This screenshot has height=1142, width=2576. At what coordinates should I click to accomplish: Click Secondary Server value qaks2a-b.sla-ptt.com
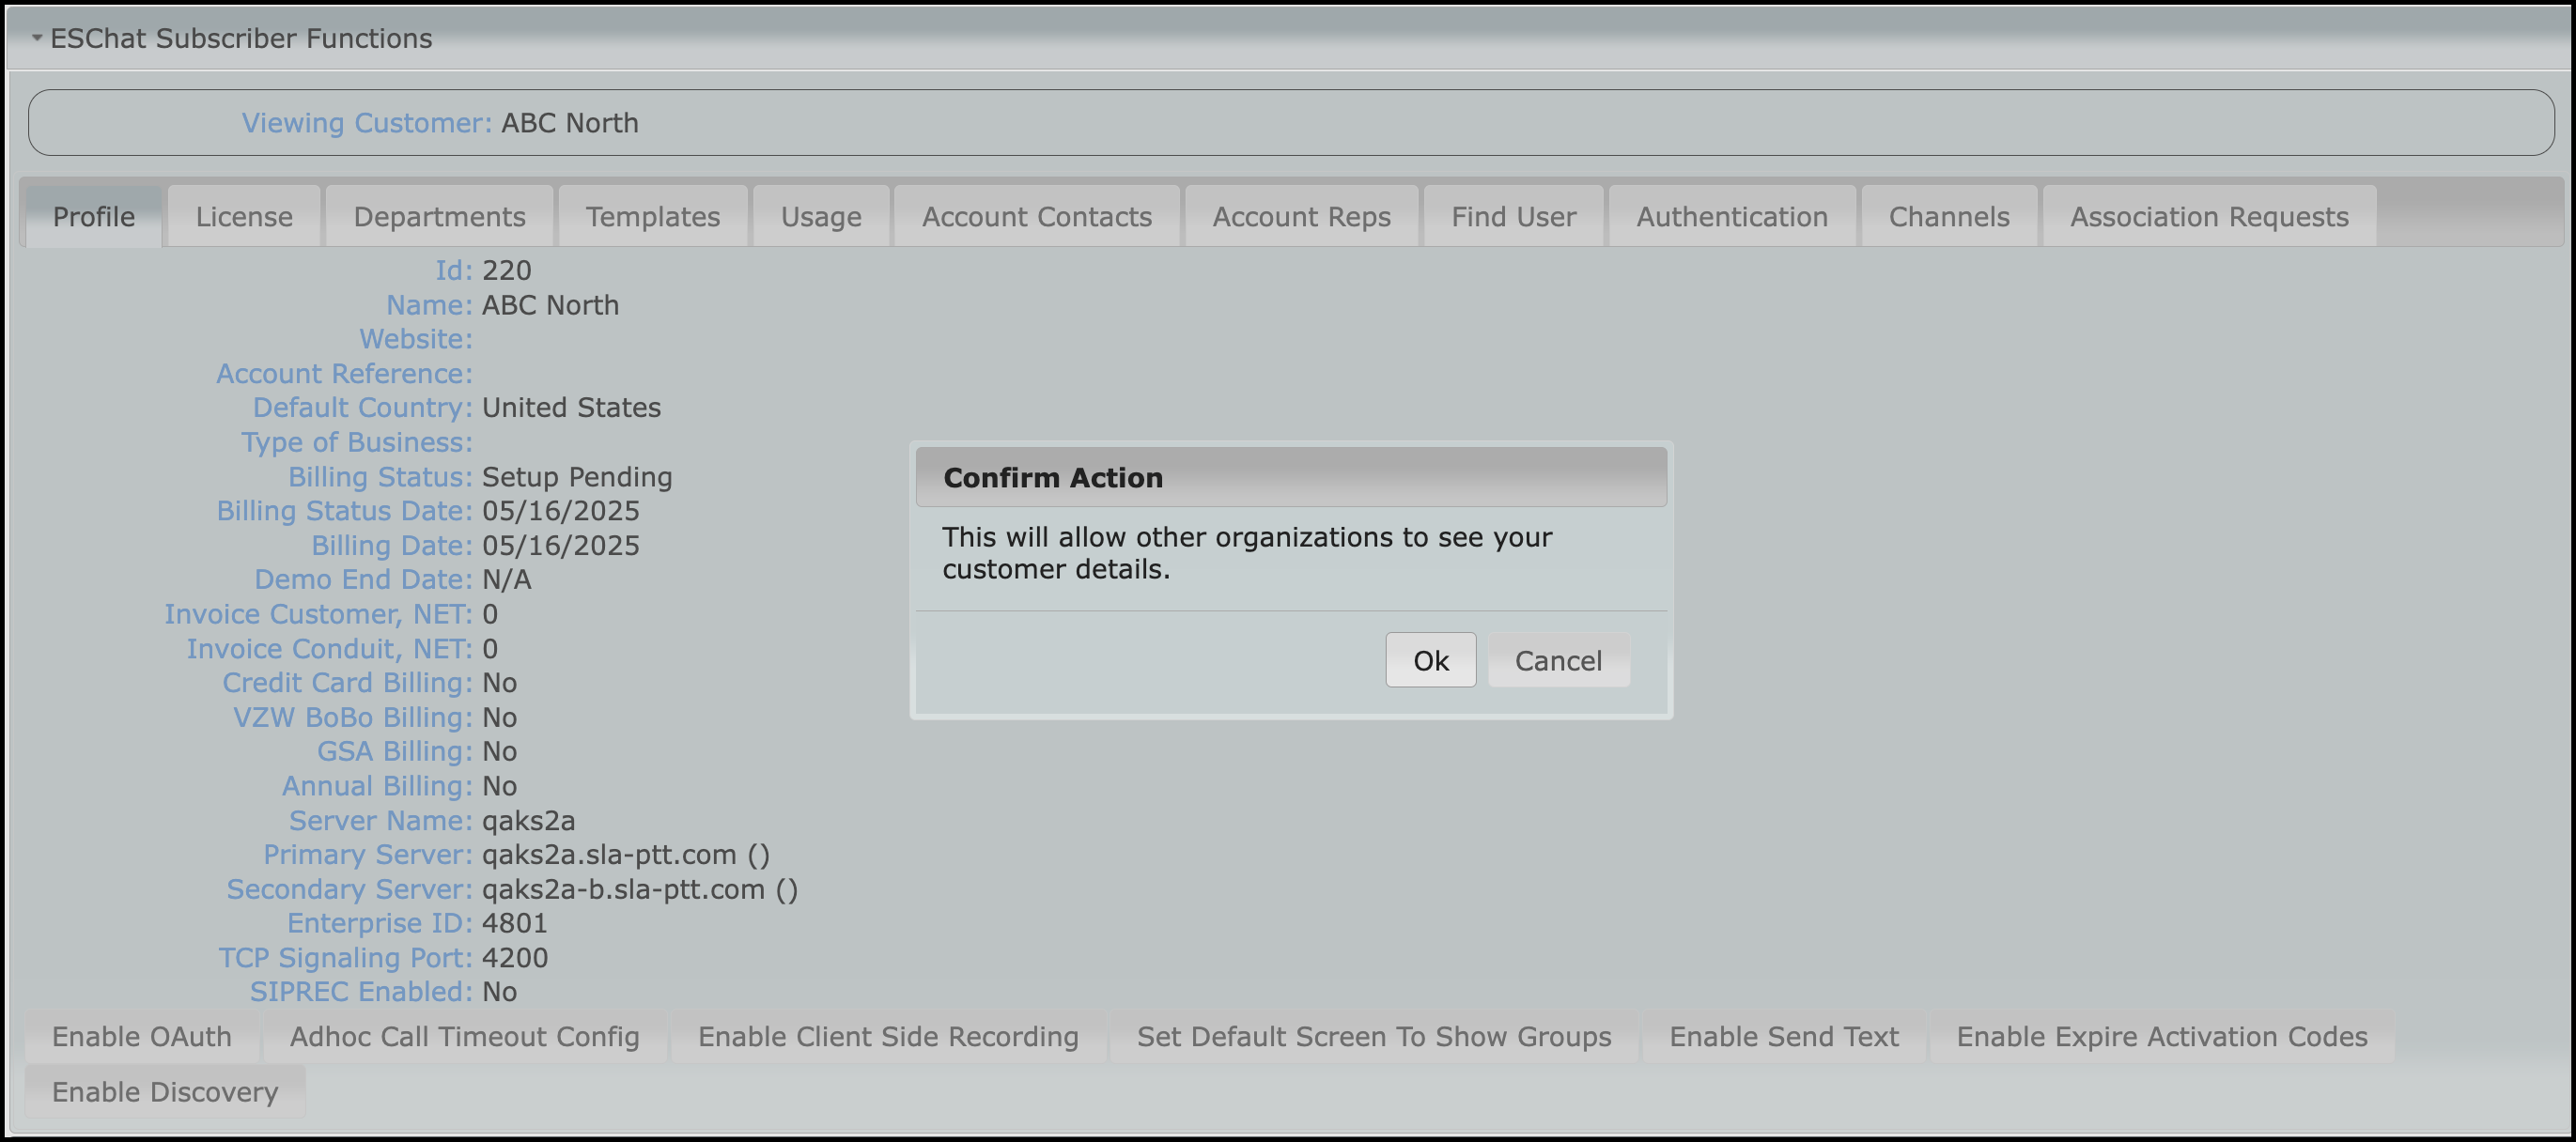624,889
